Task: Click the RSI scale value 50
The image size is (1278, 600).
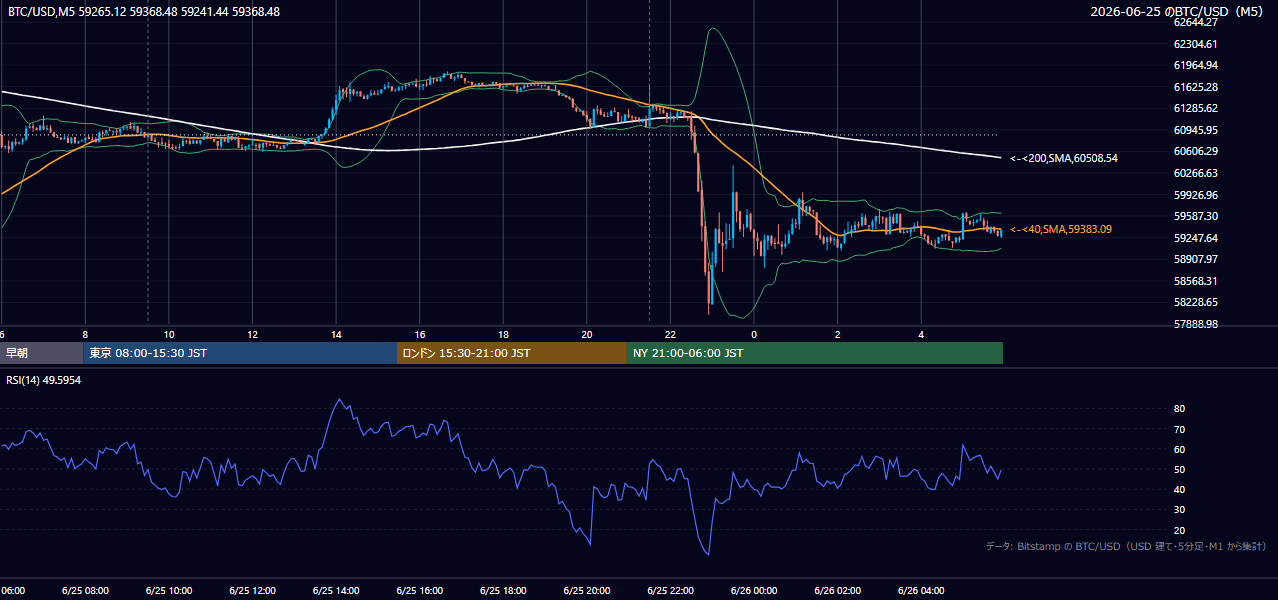Action: (1179, 469)
